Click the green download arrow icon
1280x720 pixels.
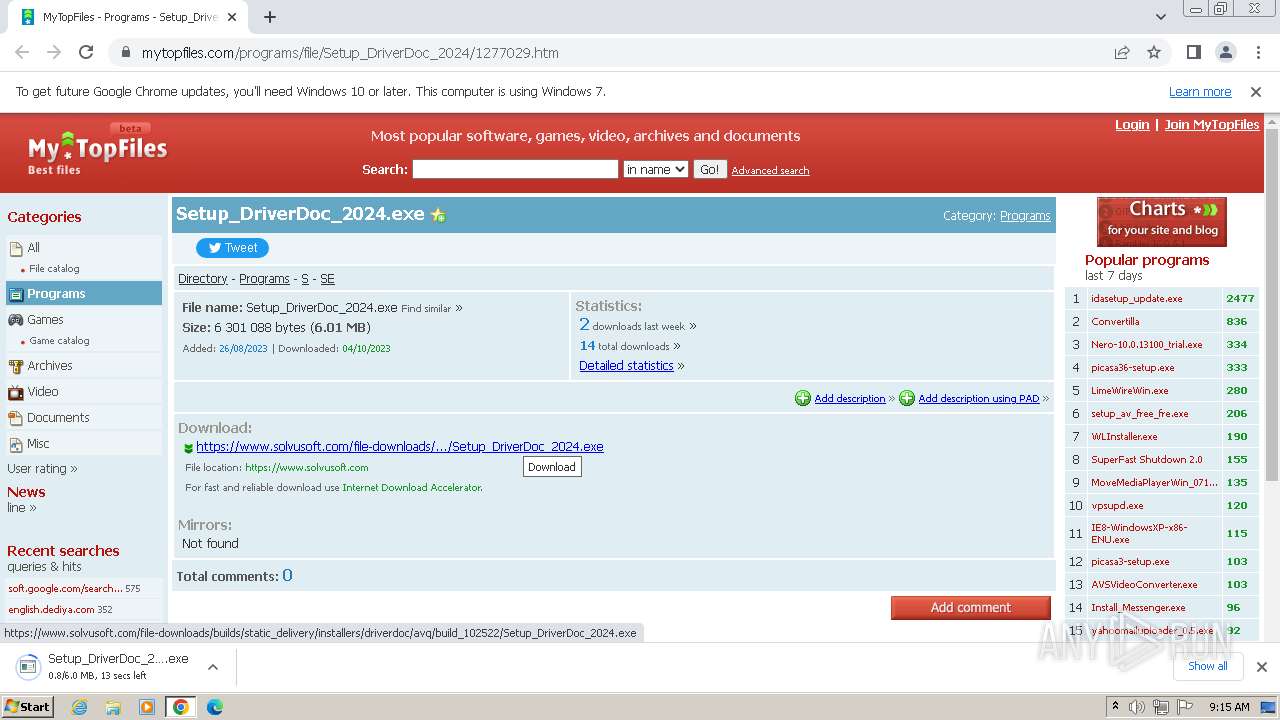tap(188, 448)
